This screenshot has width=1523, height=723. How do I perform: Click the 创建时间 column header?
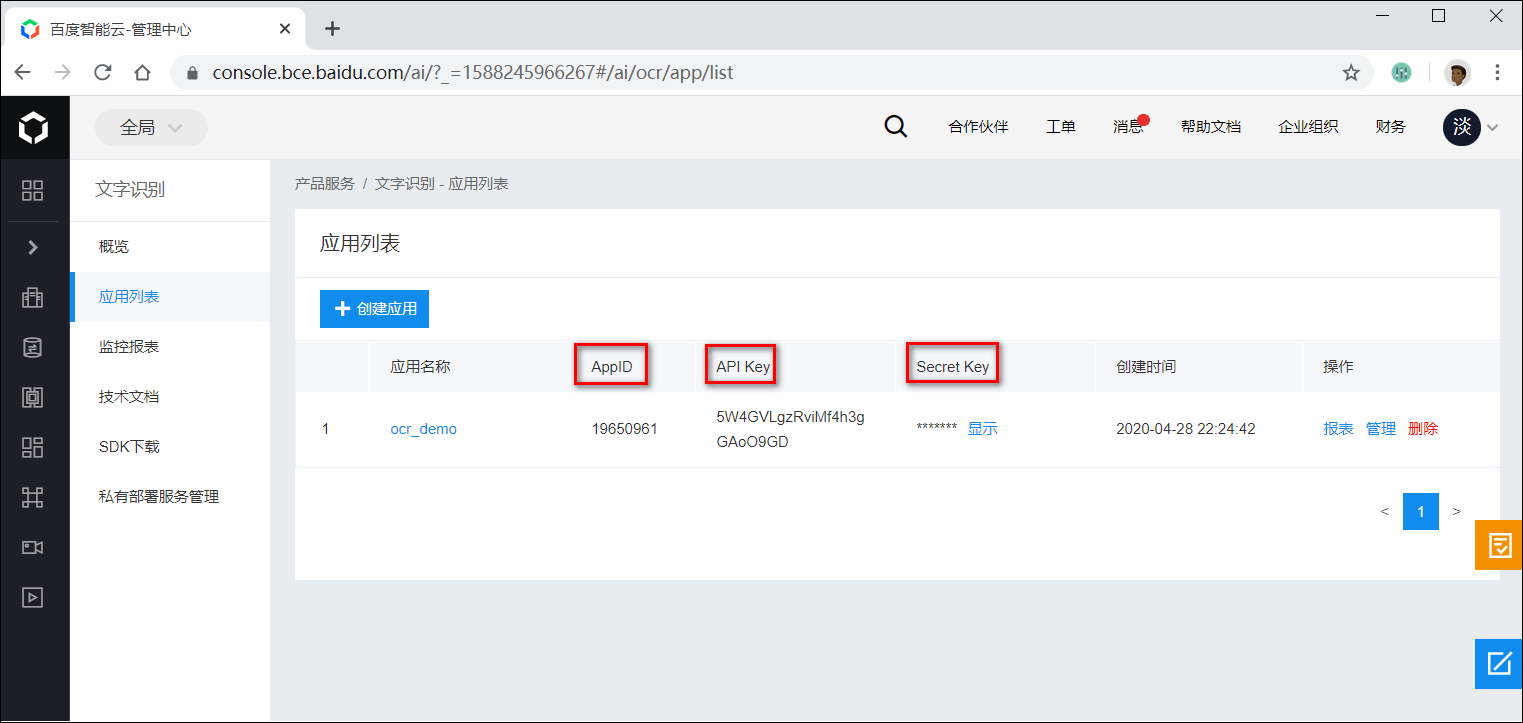click(1146, 367)
